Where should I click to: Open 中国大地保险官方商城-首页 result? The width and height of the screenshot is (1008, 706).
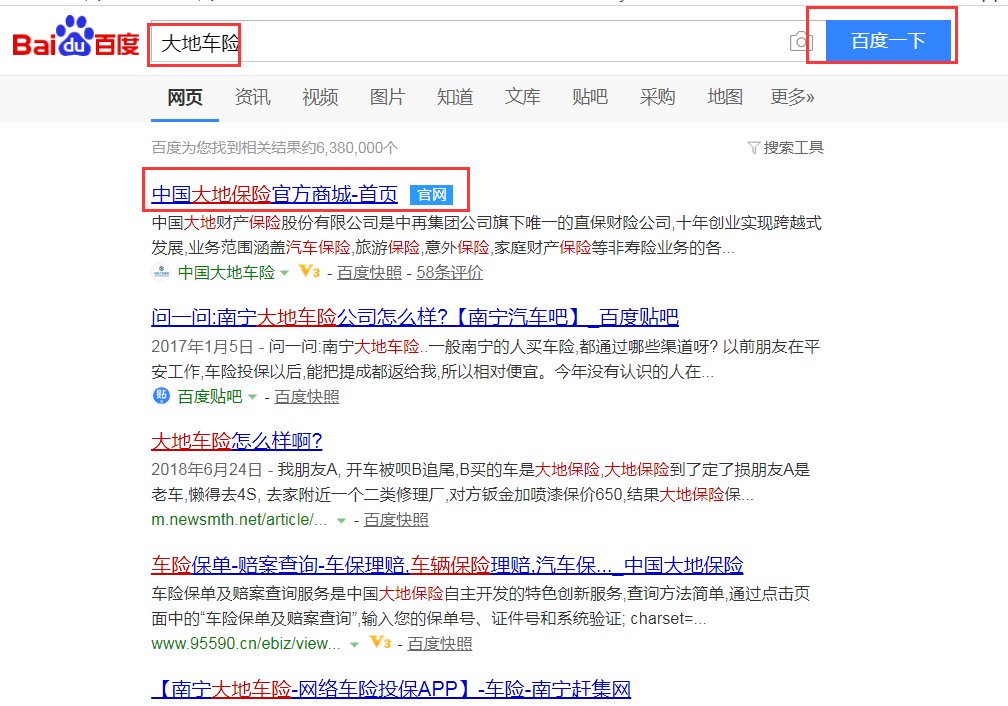pyautogui.click(x=274, y=194)
